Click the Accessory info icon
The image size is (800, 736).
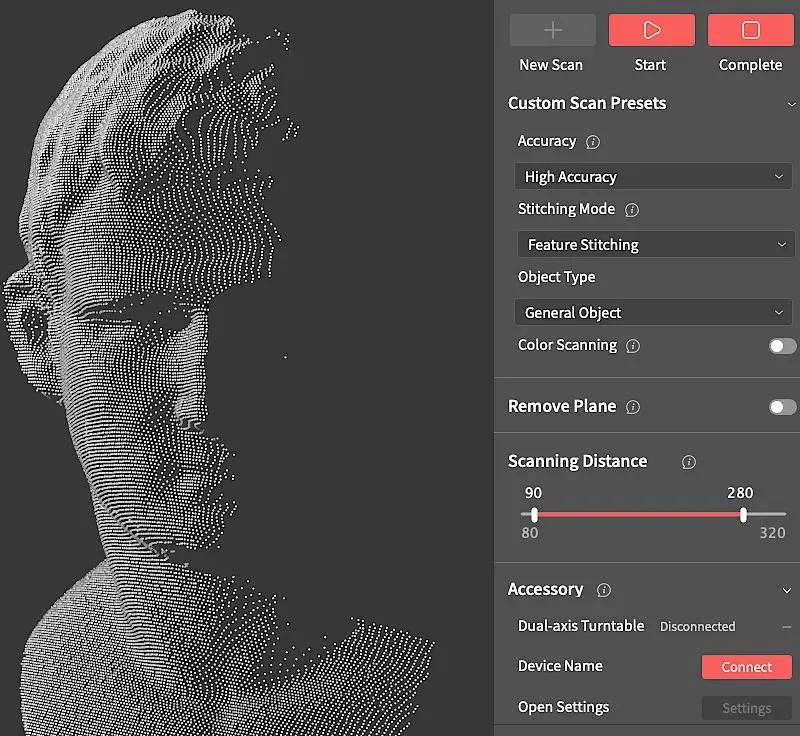(604, 590)
